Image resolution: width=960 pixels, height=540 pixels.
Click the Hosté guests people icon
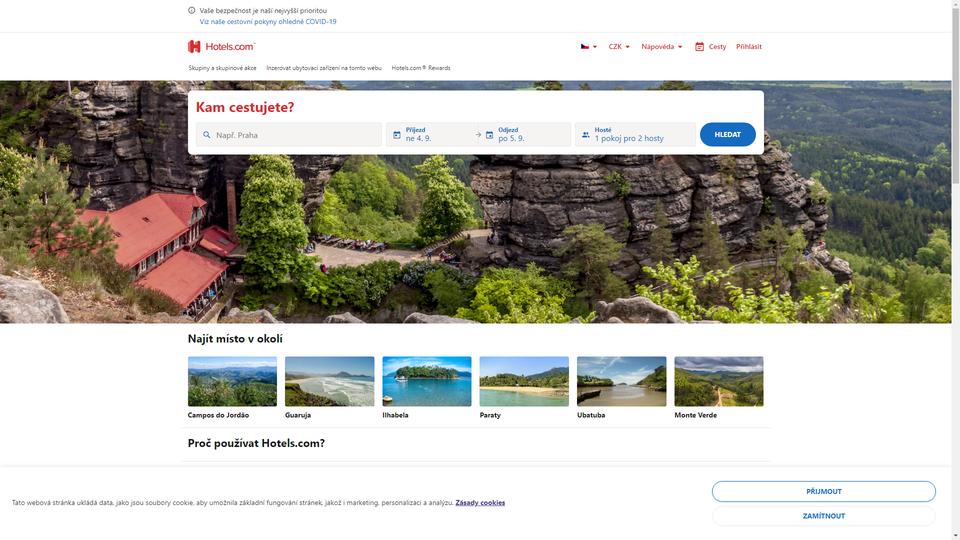586,135
